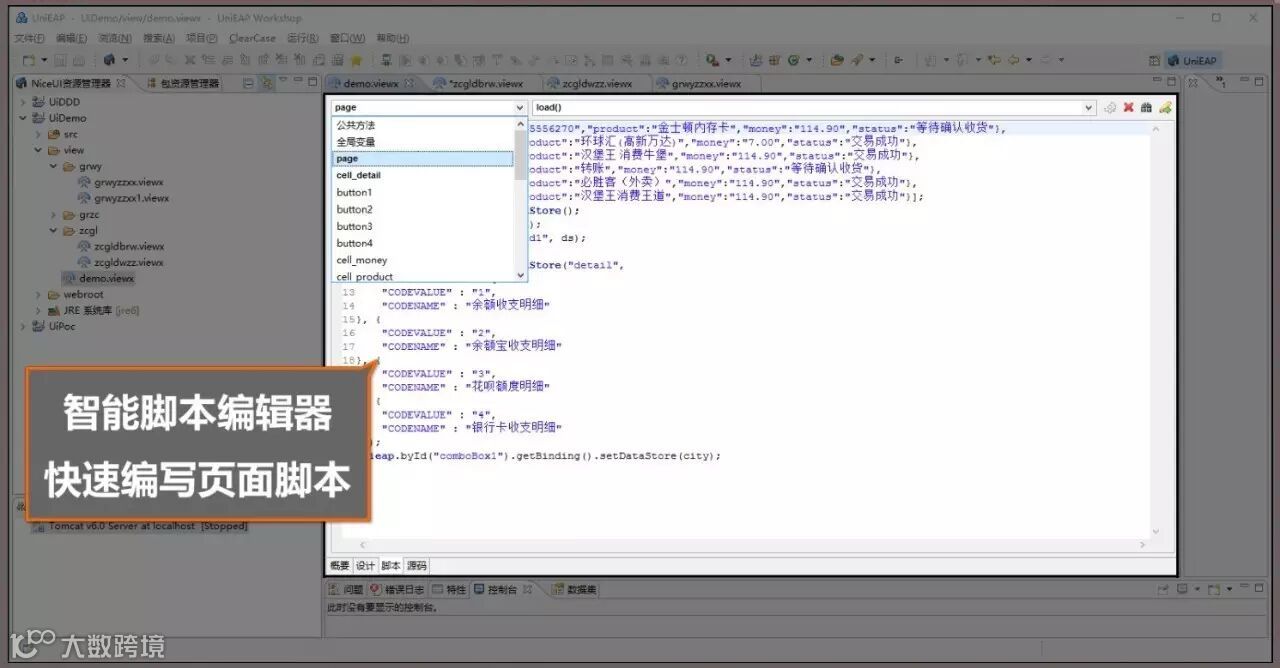Open the UniEAP perspective button
The height and width of the screenshot is (668, 1280).
[x=1193, y=60]
